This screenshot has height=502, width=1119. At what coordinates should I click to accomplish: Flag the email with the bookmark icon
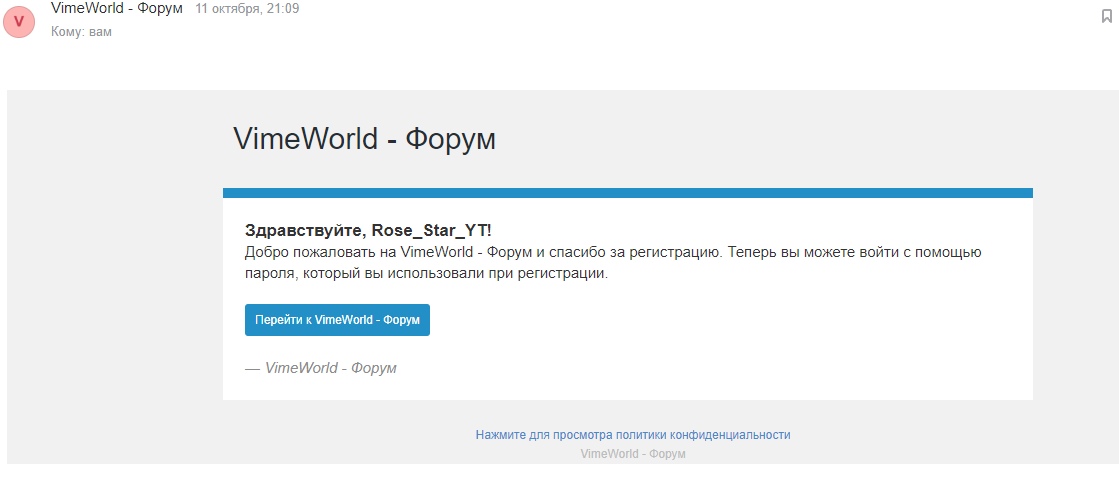[x=1106, y=16]
